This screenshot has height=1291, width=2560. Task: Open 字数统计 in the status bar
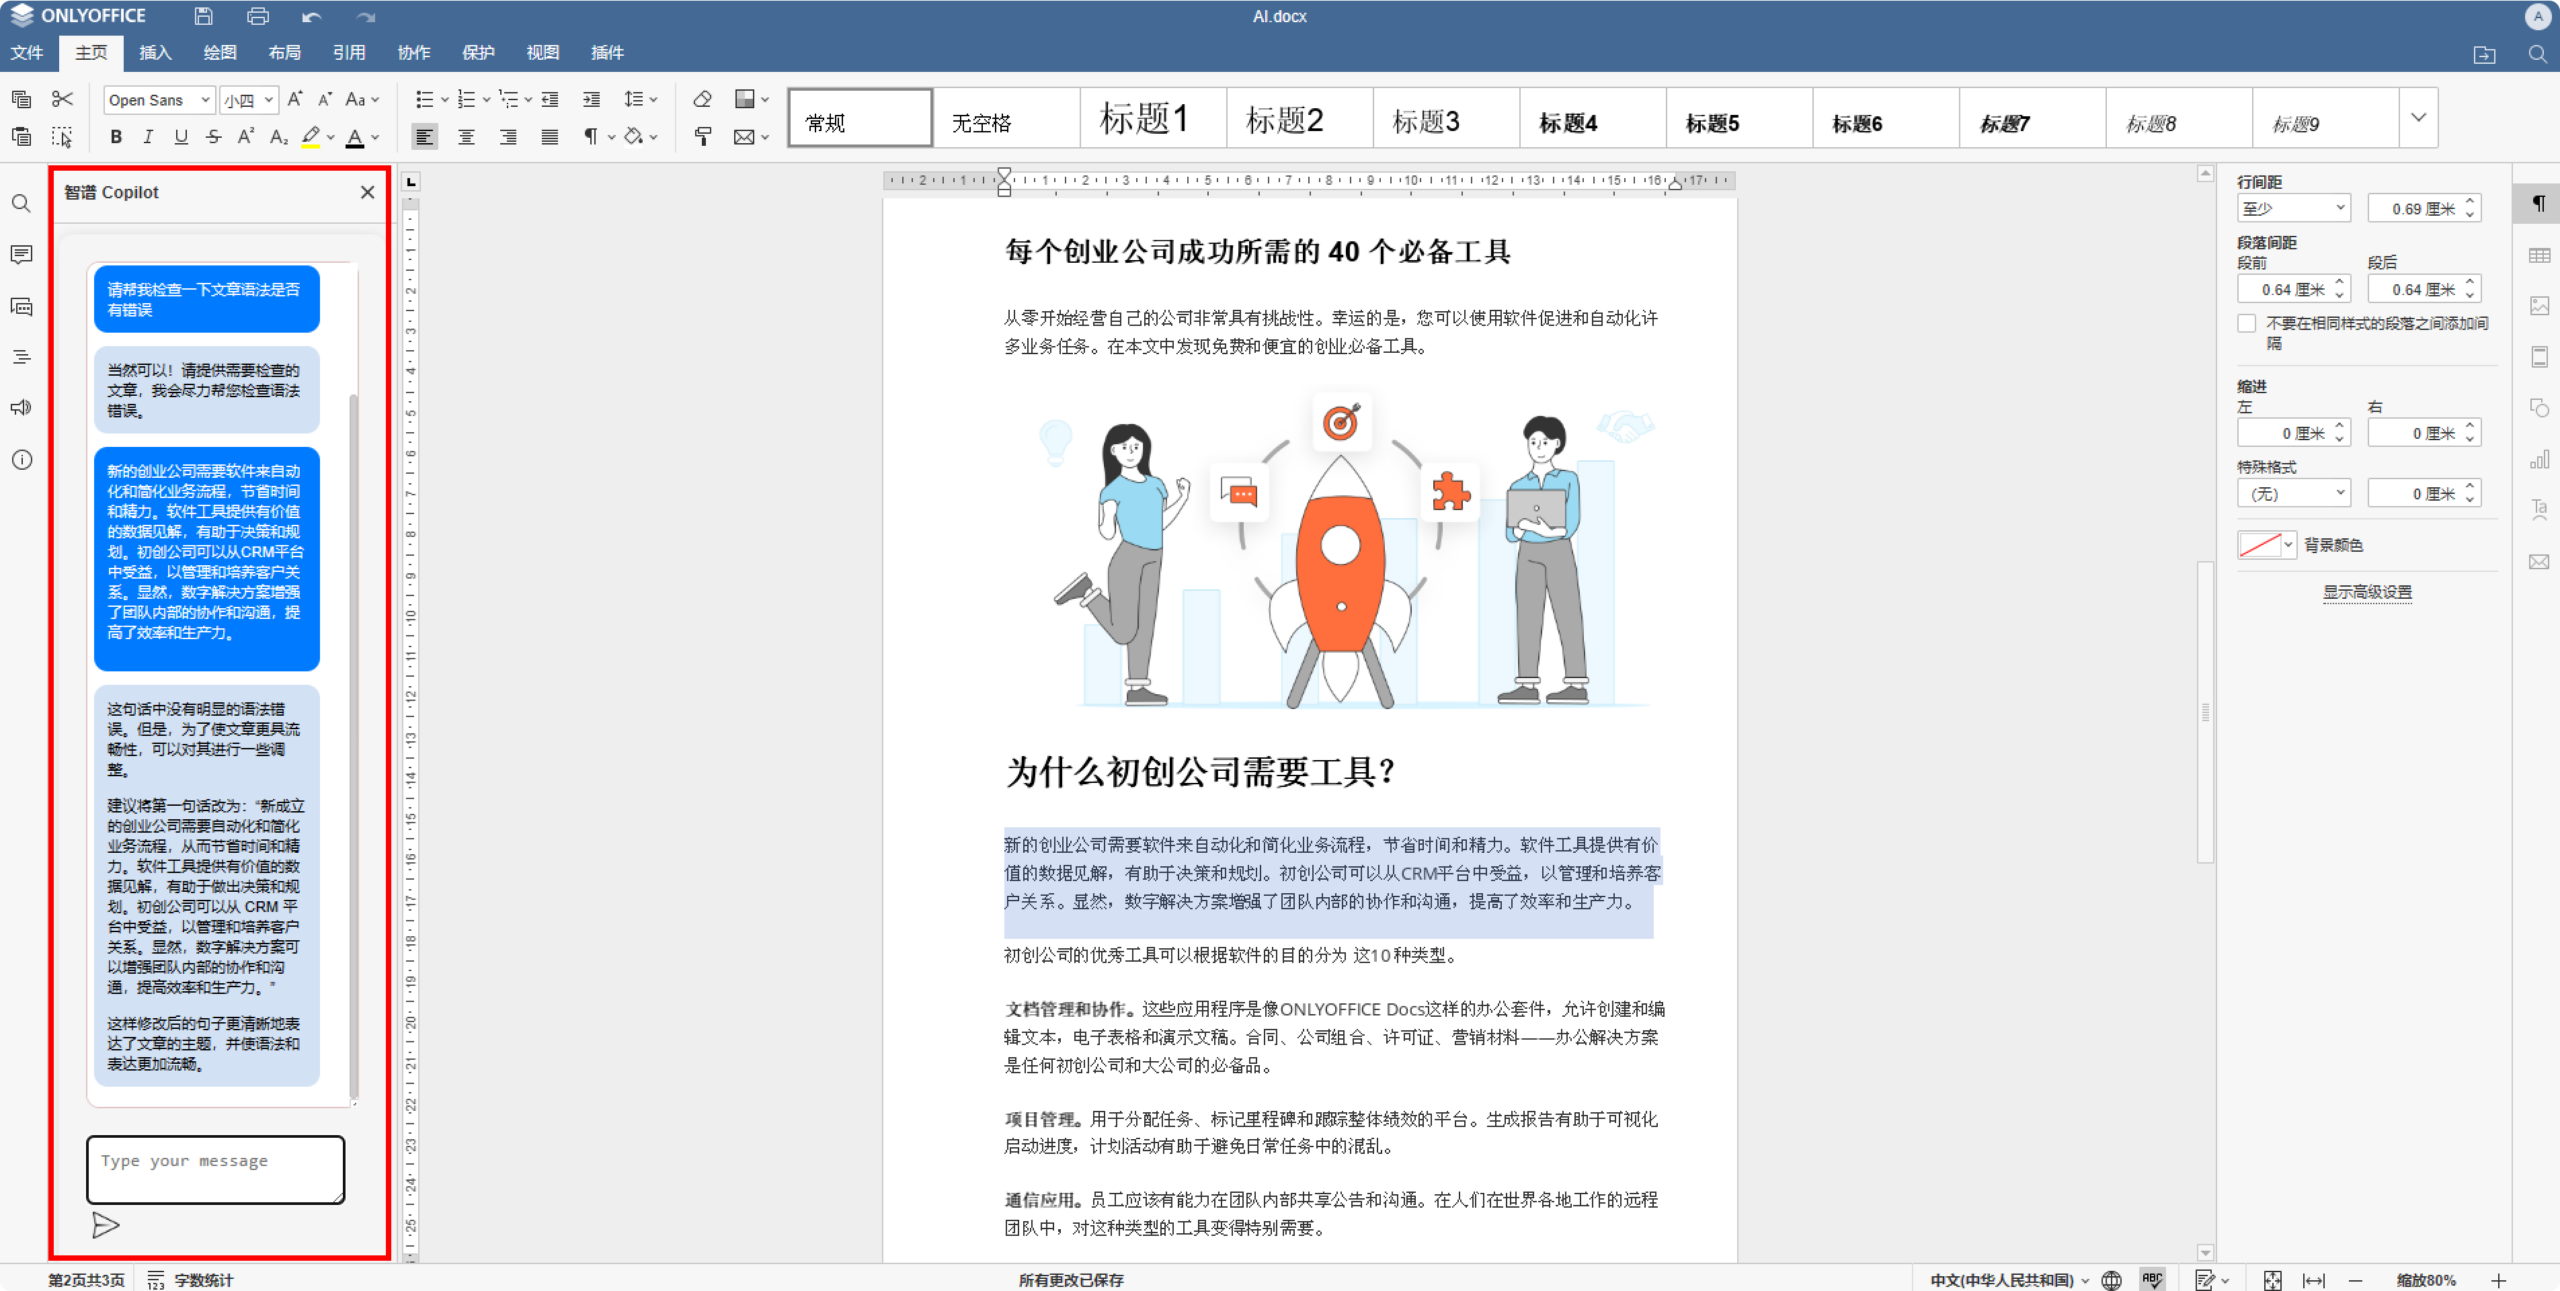191,1280
